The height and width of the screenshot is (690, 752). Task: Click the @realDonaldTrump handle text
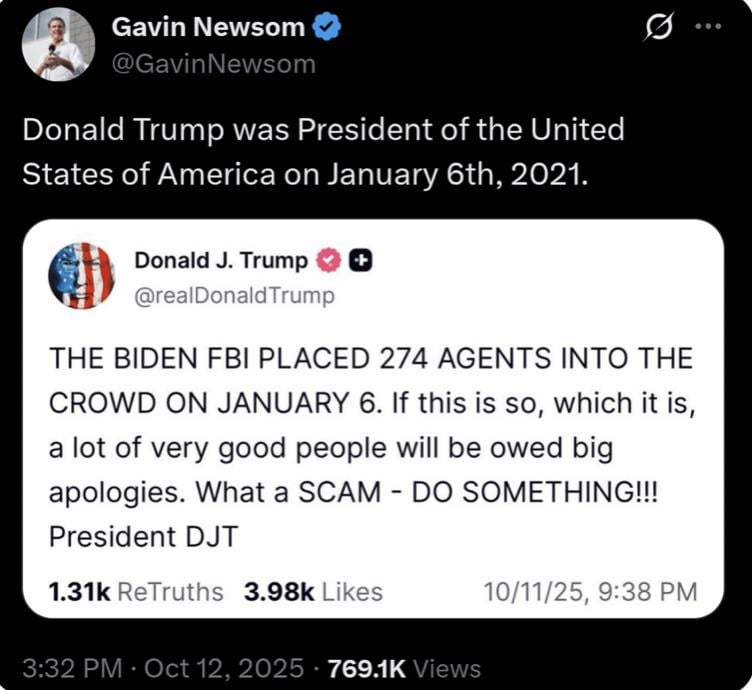tap(235, 296)
